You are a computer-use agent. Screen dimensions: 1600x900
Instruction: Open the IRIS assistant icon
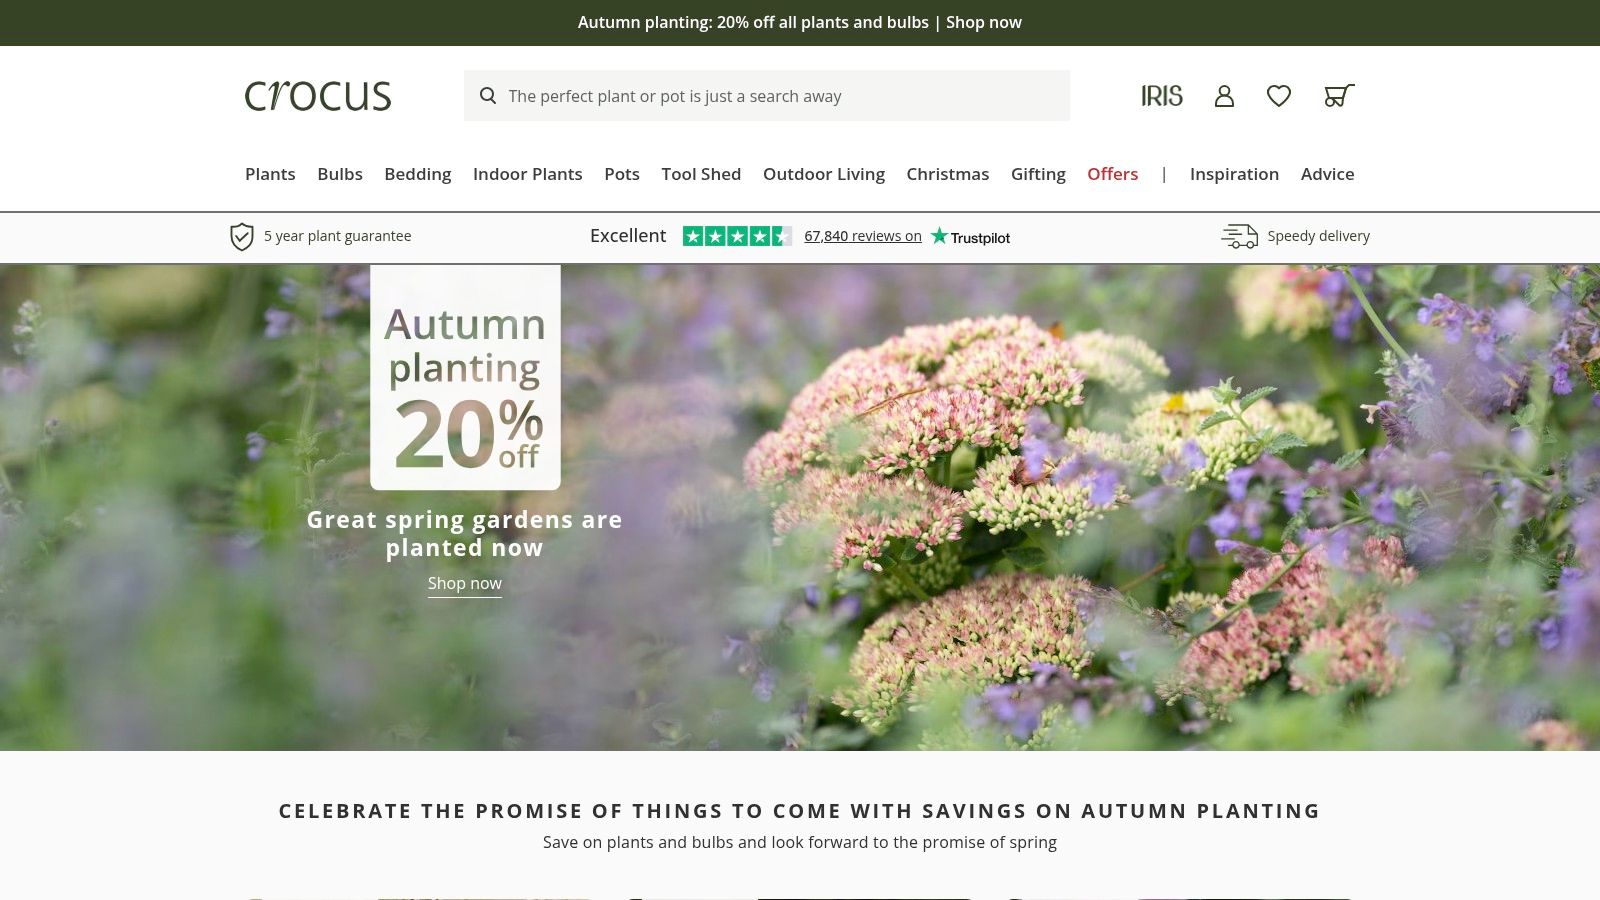coord(1162,96)
